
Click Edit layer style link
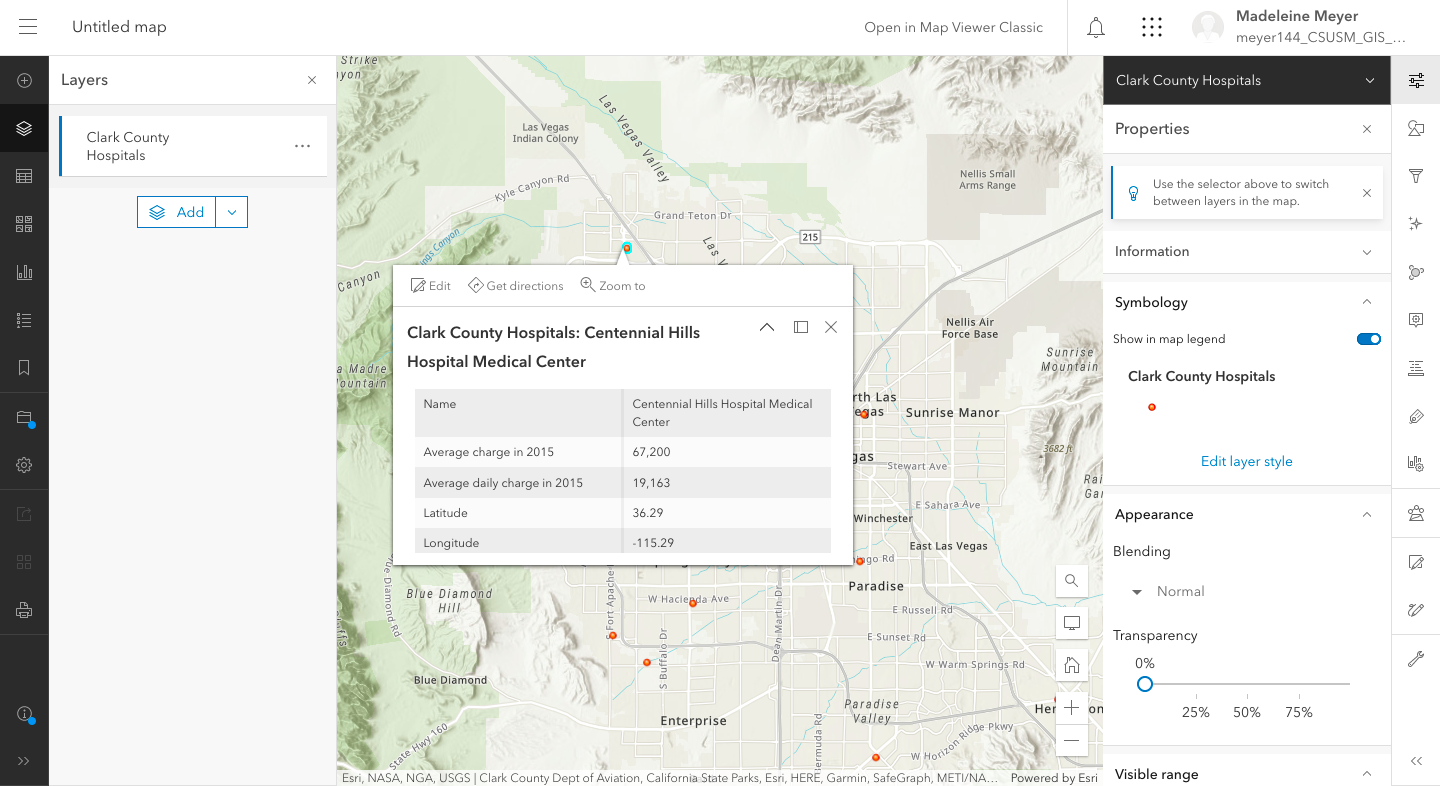1246,461
